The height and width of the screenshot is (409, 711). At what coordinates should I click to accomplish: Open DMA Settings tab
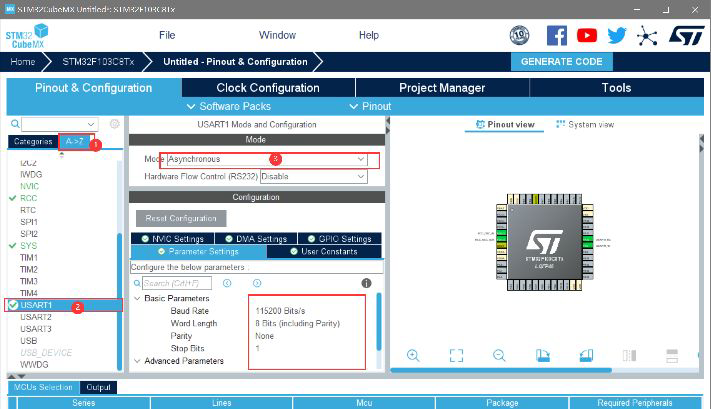coord(256,239)
